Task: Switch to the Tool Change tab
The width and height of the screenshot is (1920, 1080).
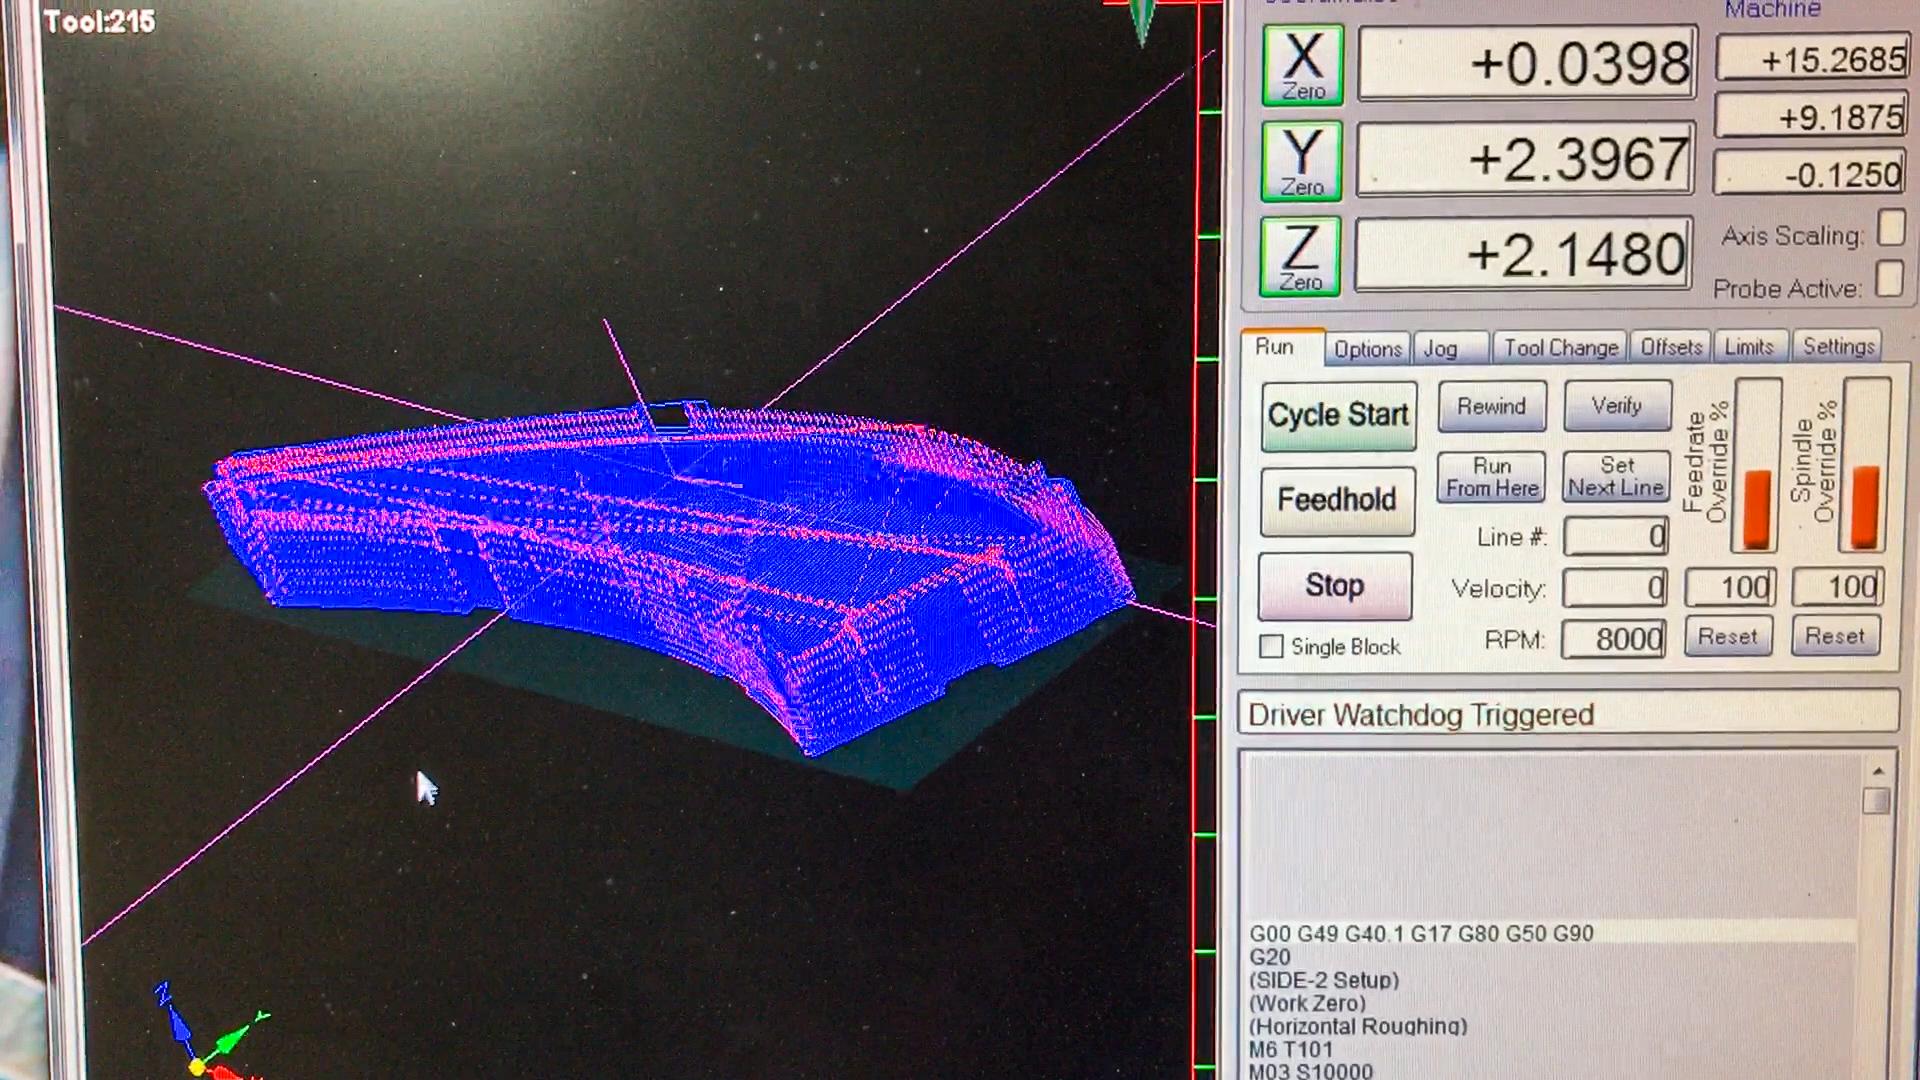Action: tap(1560, 348)
